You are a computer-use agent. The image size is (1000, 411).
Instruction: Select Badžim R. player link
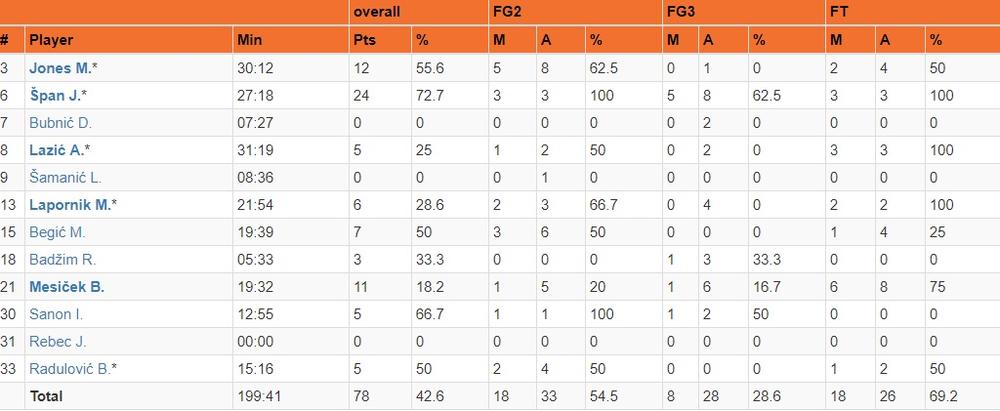(x=61, y=259)
